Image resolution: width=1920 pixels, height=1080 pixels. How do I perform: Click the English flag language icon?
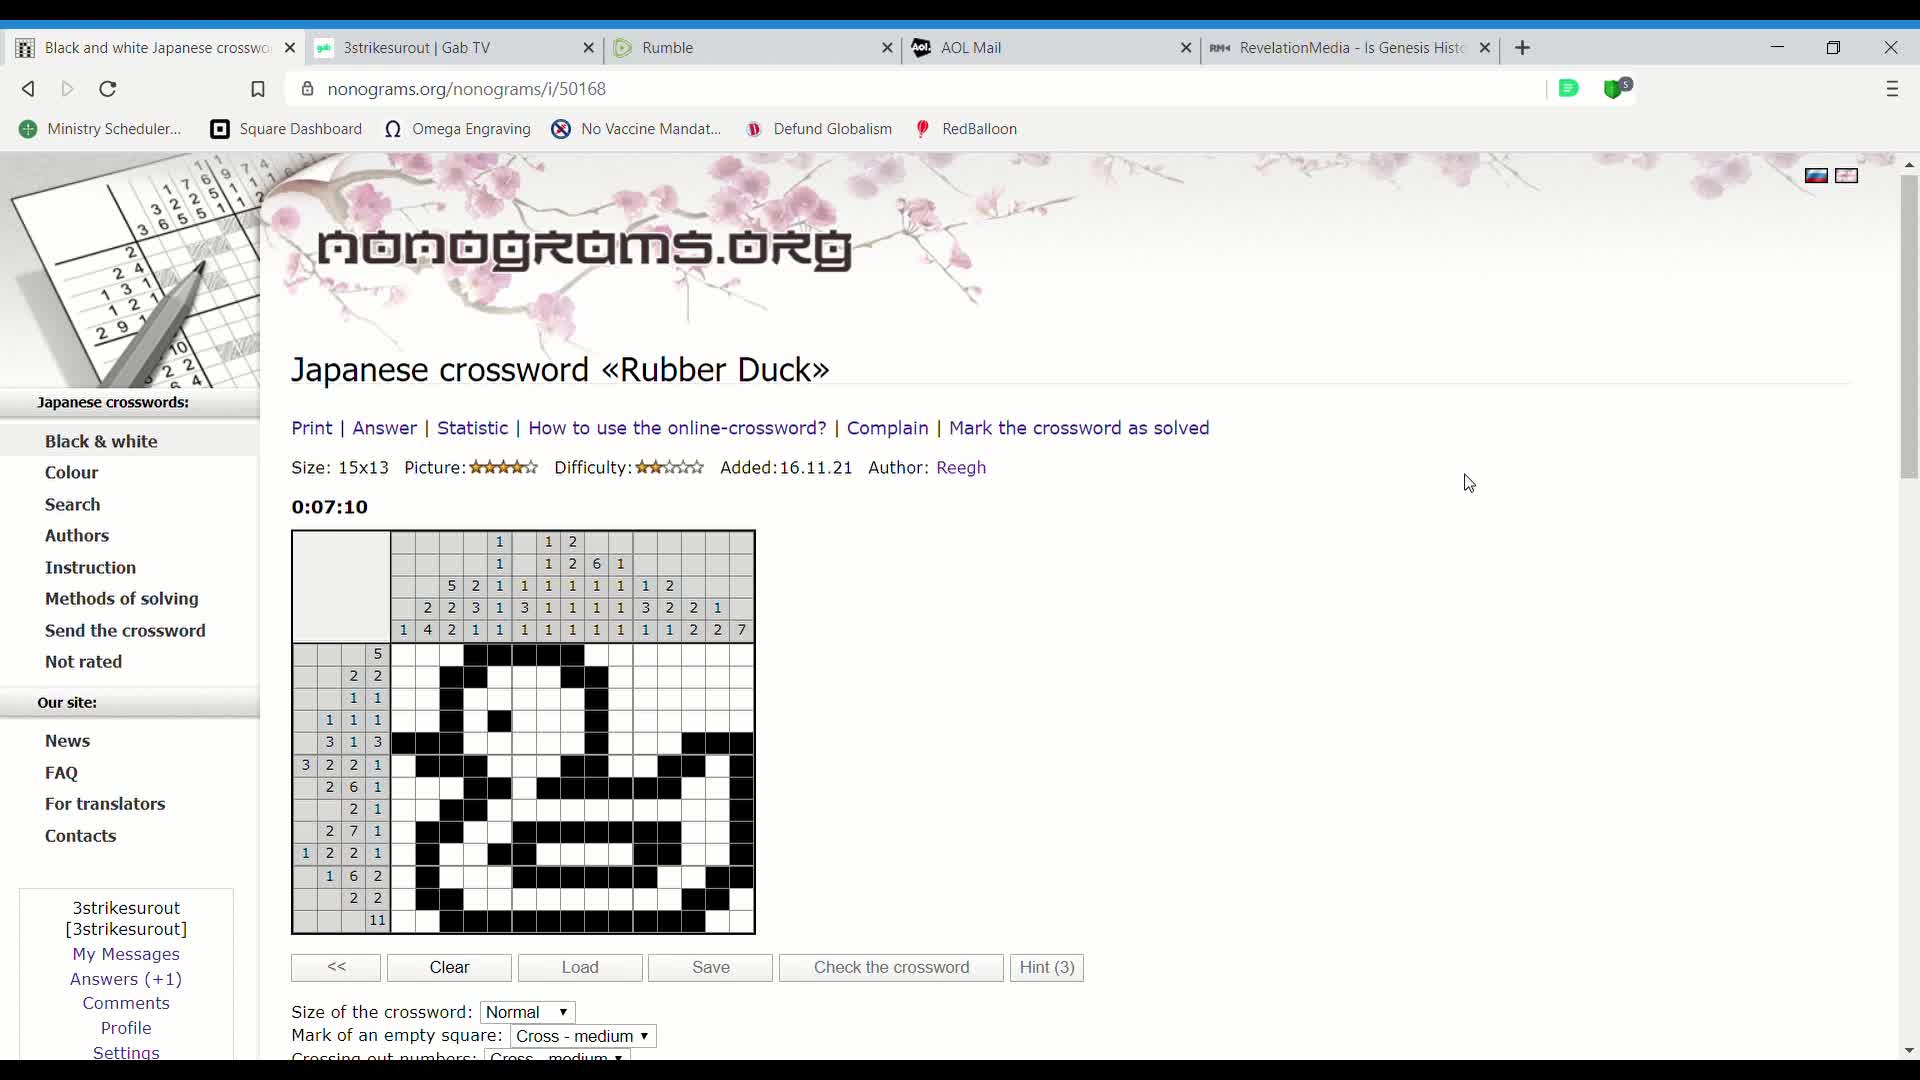tap(1848, 176)
